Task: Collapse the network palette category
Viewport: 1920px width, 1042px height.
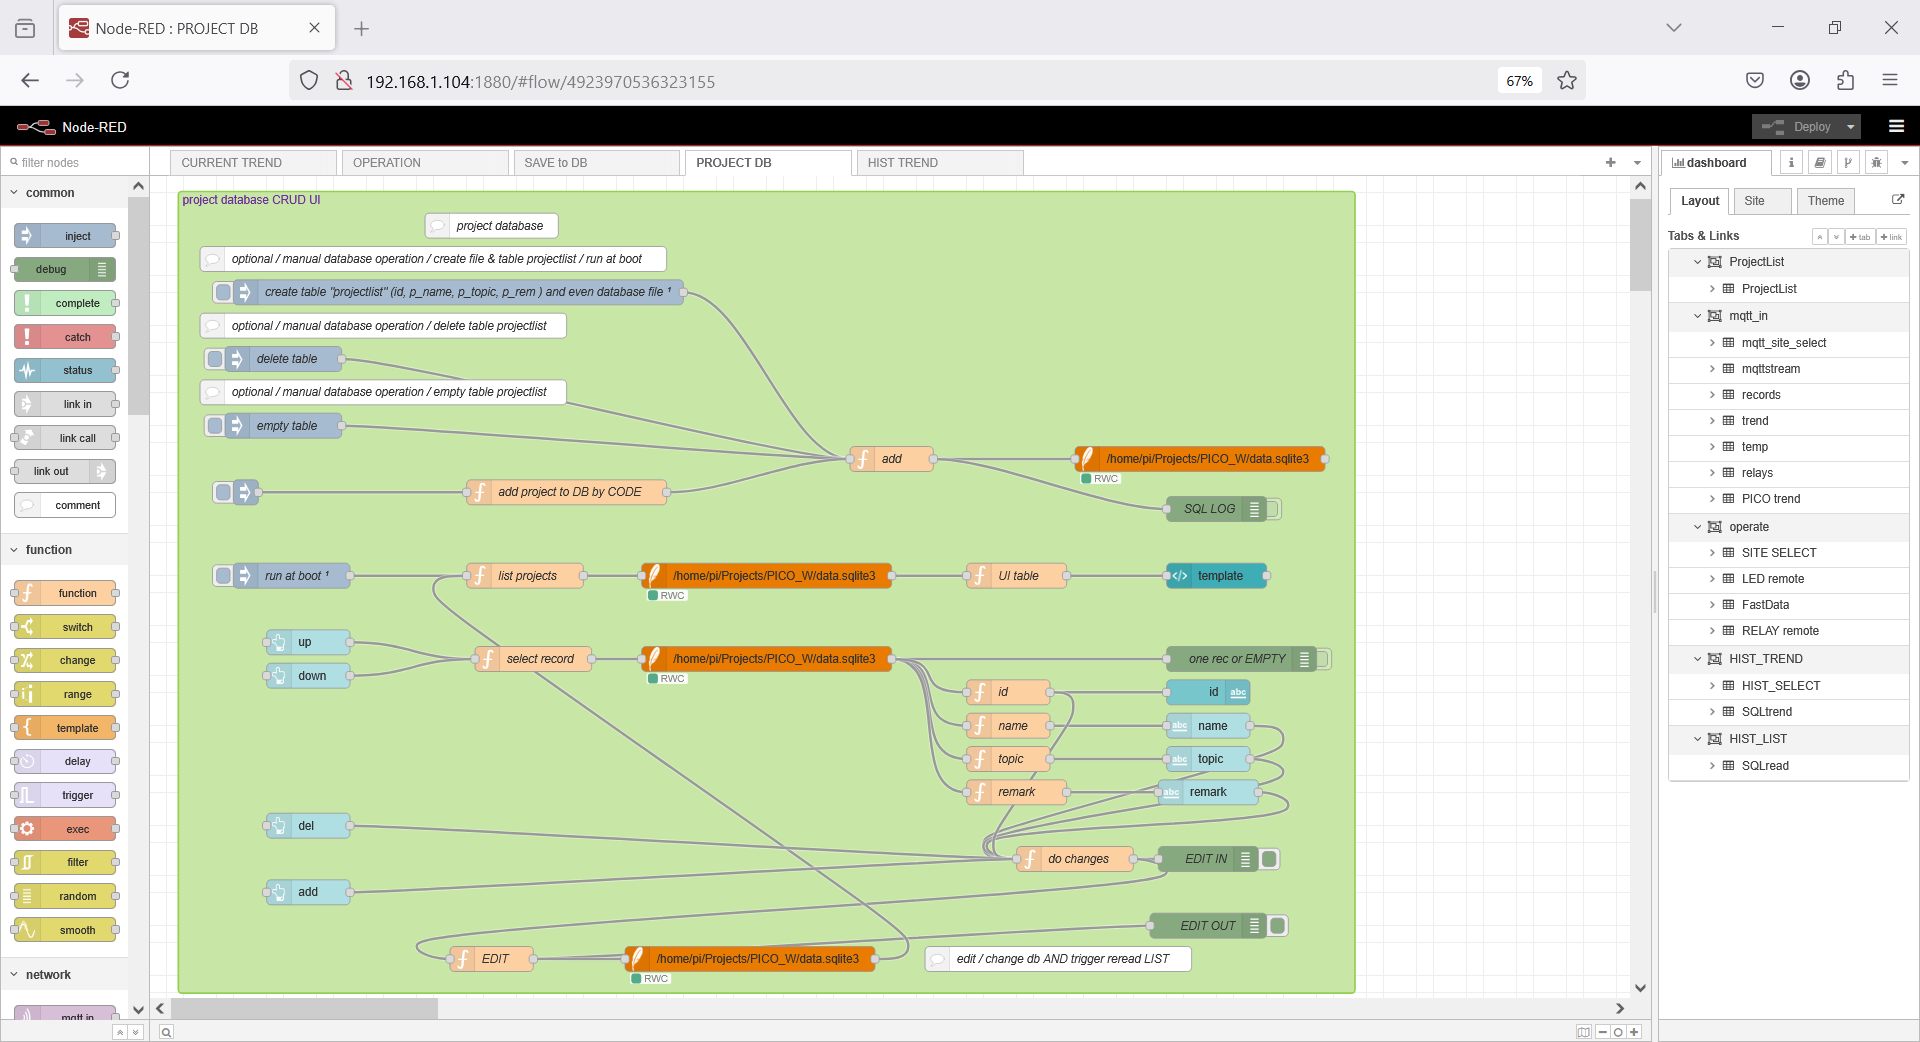Action: tap(65, 974)
